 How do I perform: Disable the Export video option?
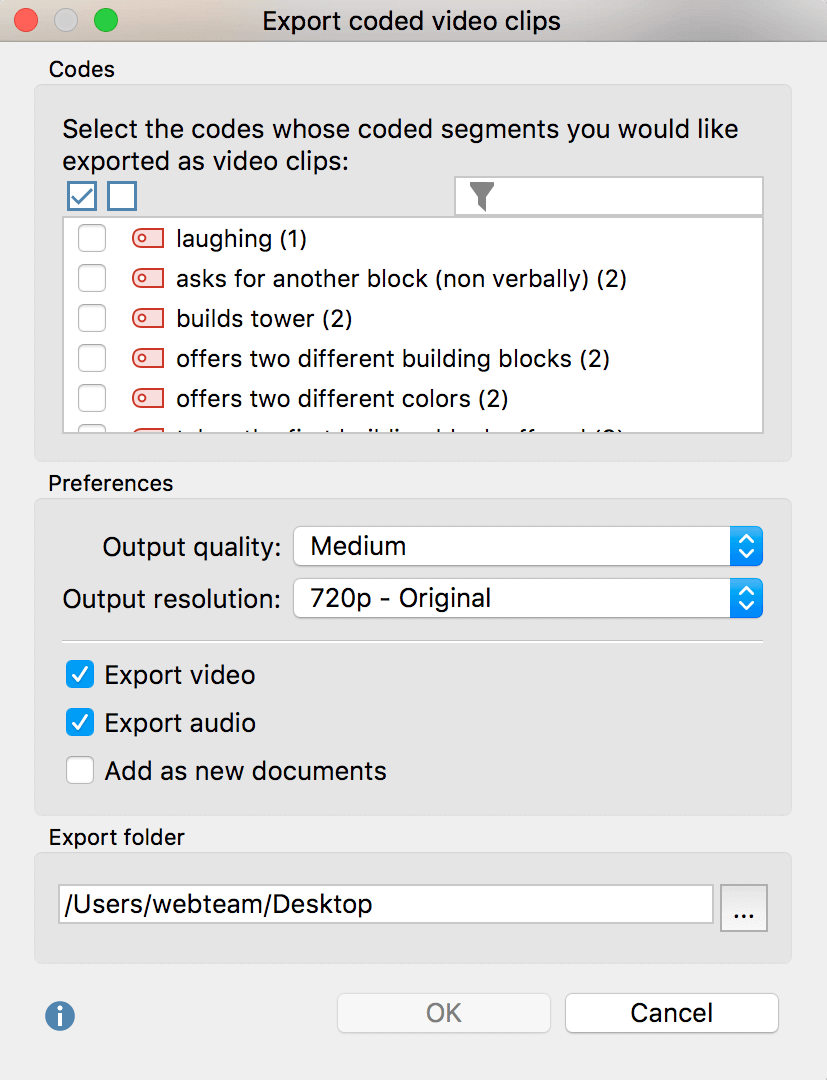[80, 675]
